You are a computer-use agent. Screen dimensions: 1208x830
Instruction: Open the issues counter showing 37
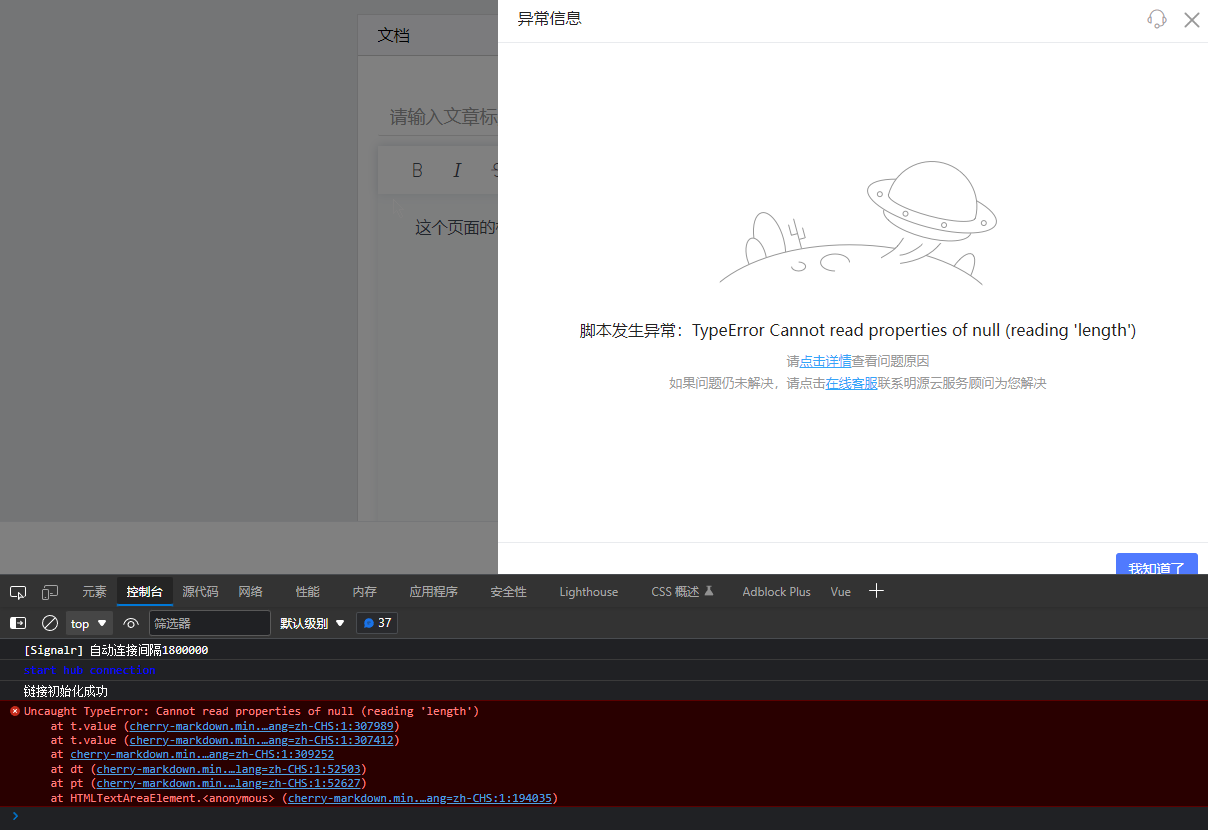377,622
